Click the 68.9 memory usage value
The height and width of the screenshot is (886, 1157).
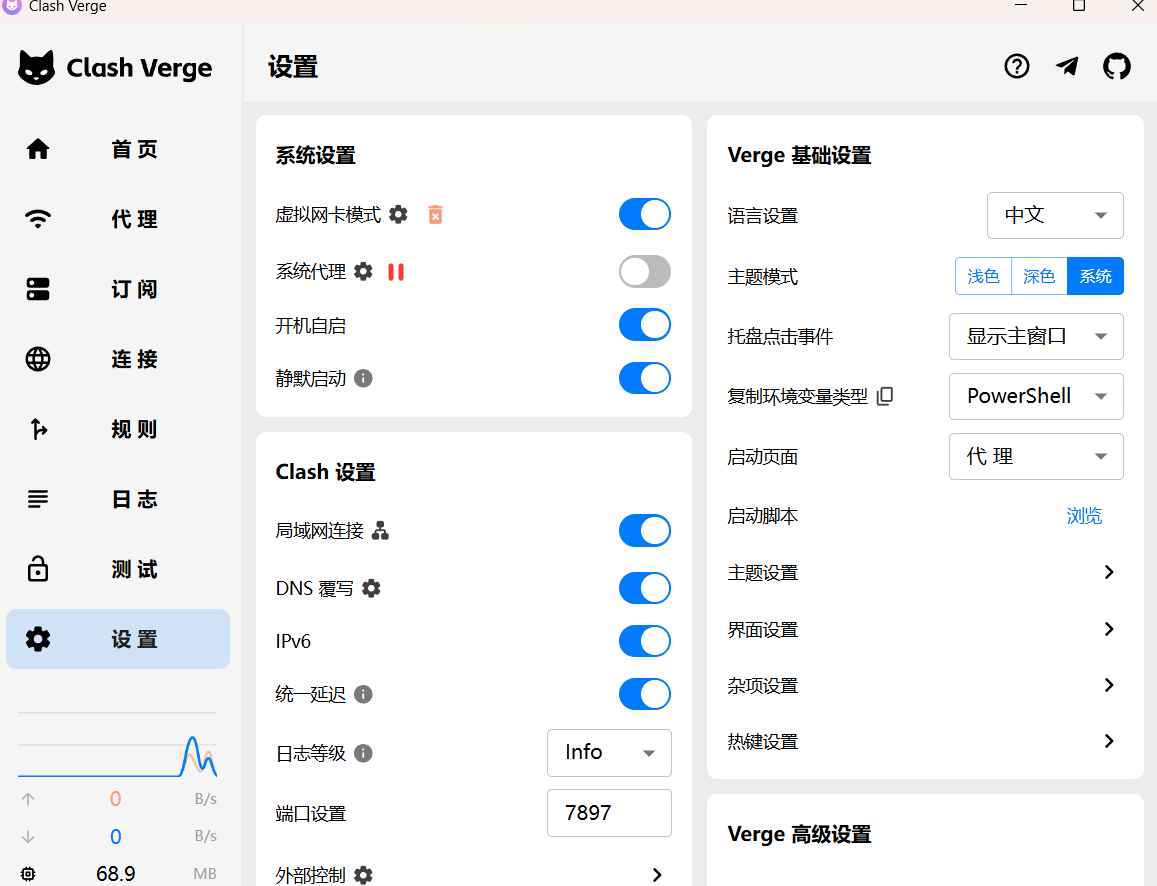(x=116, y=874)
